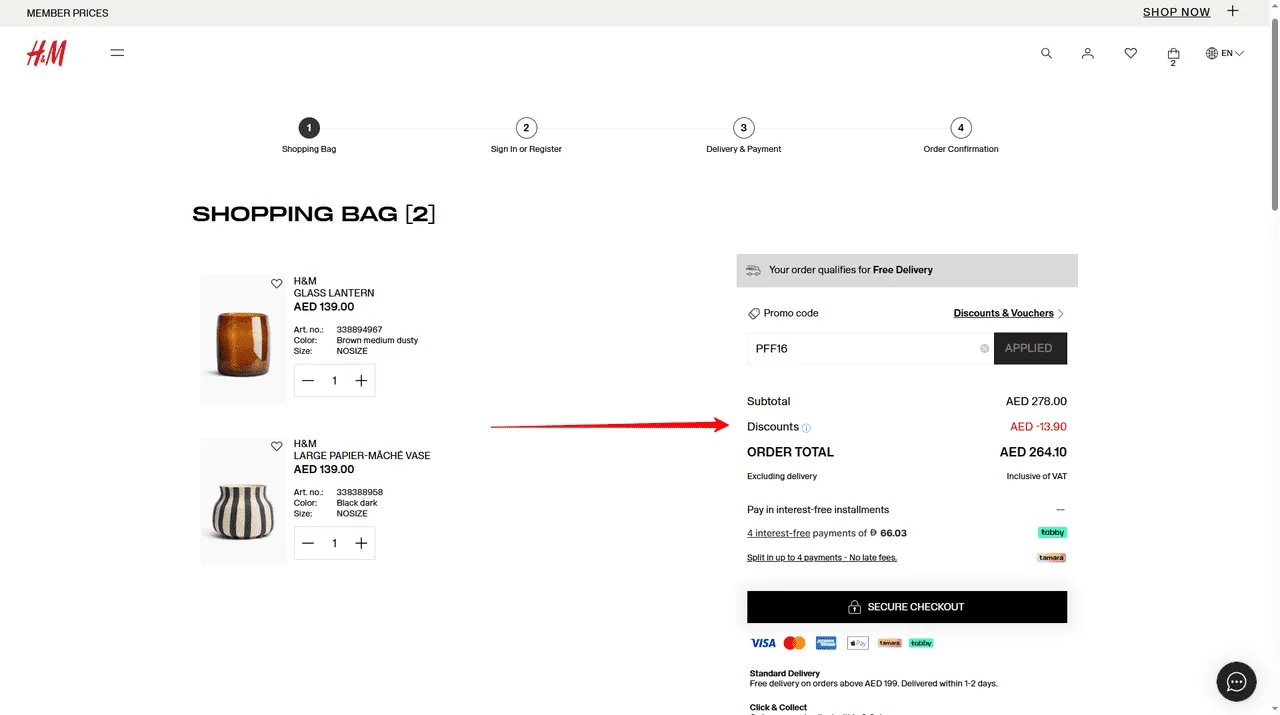Viewport: 1280px width, 715px height.
Task: Increase Glass Lantern quantity with plus stepper
Action: pyautogui.click(x=361, y=380)
